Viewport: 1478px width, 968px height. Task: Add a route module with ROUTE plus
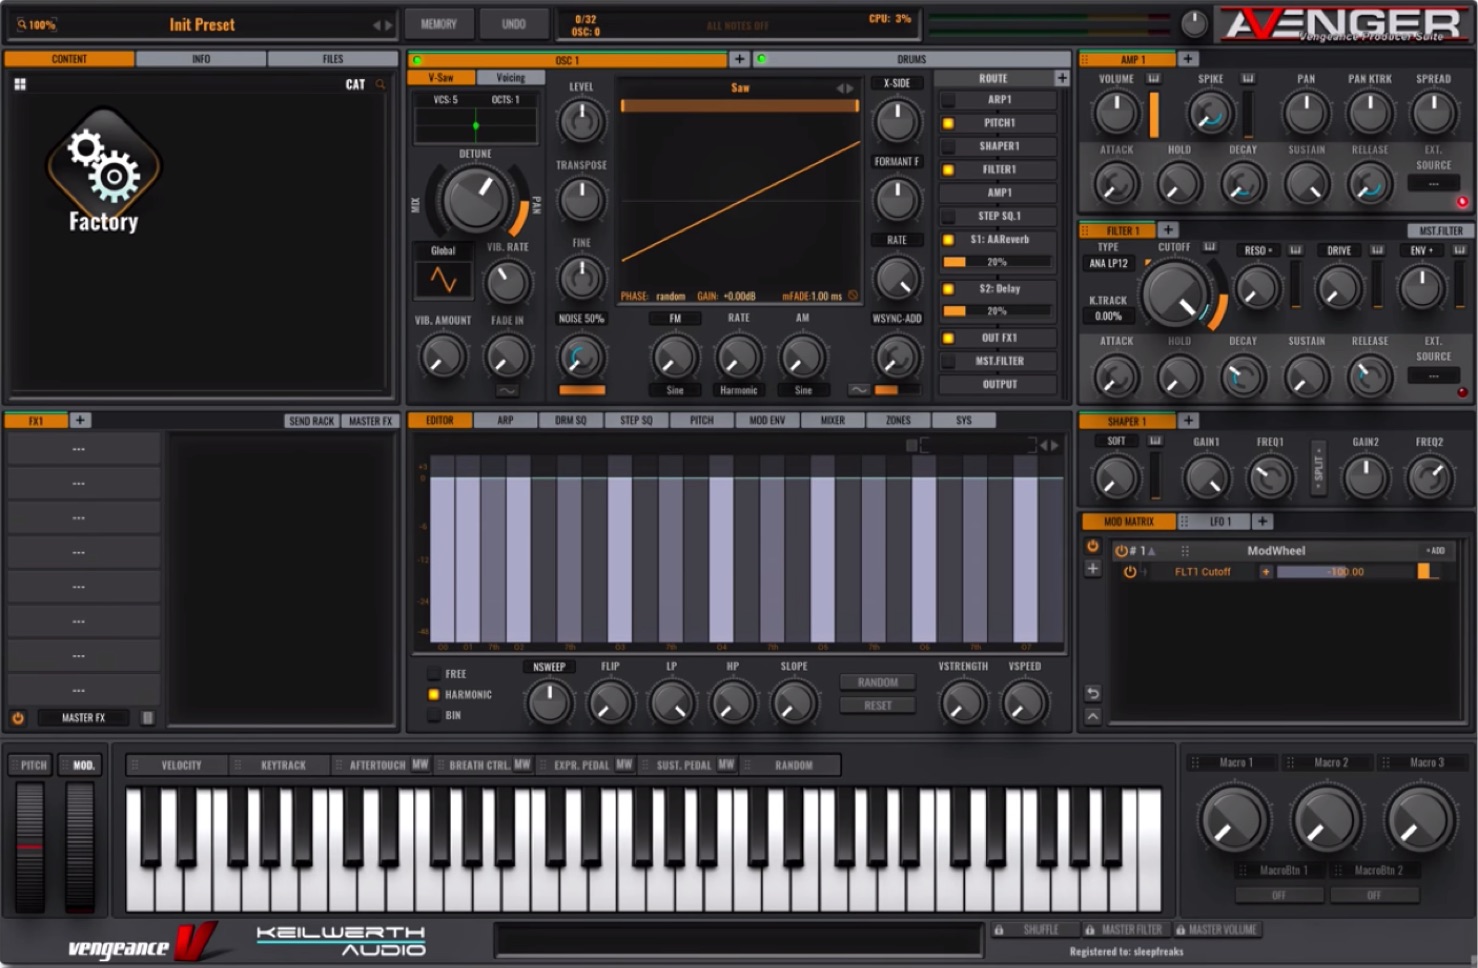tap(1061, 78)
